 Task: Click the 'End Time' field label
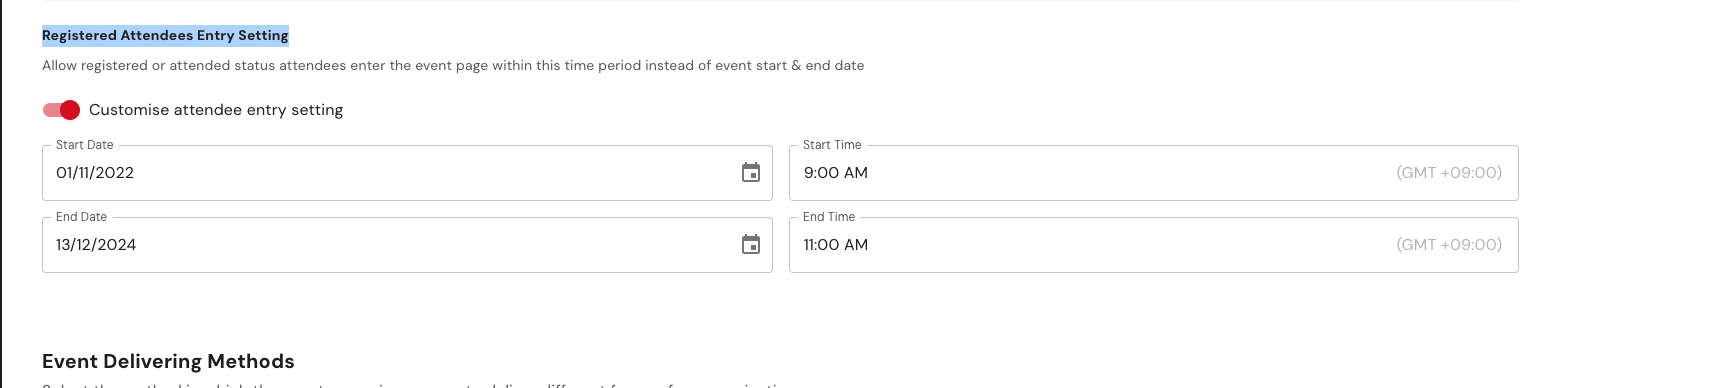[829, 217]
